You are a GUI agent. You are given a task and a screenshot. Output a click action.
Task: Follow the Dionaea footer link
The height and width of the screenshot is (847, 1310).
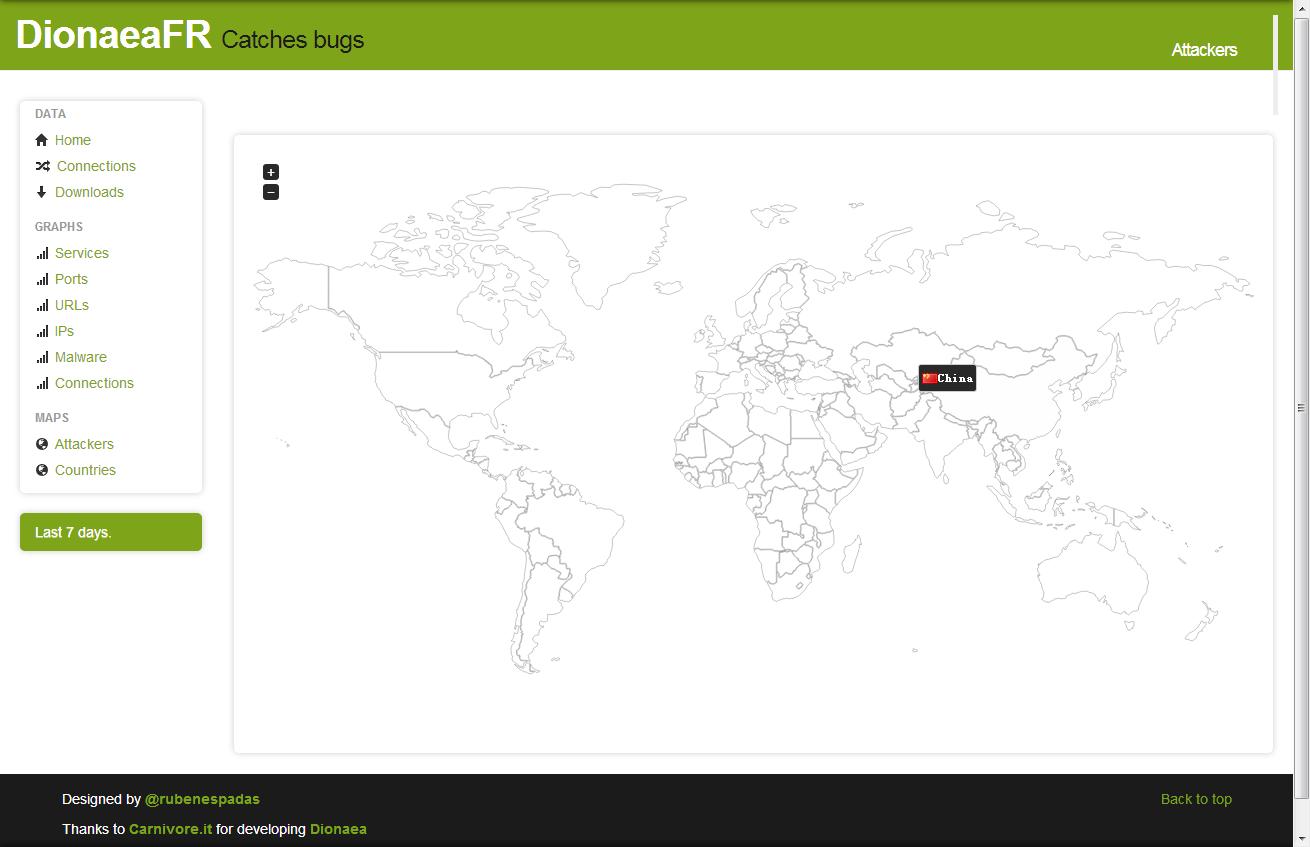coord(338,829)
